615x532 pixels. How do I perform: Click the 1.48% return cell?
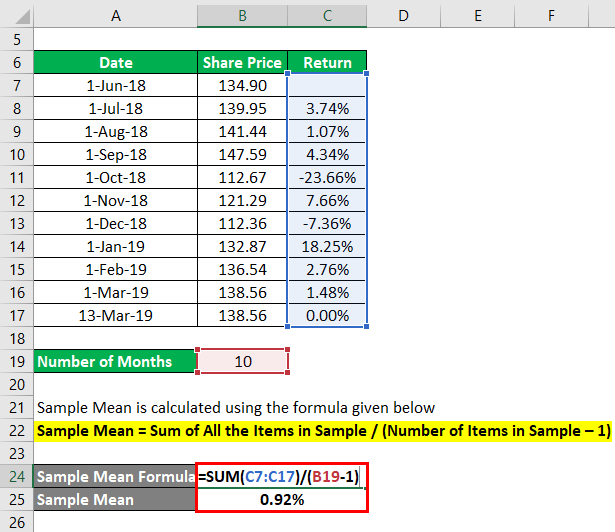[328, 292]
